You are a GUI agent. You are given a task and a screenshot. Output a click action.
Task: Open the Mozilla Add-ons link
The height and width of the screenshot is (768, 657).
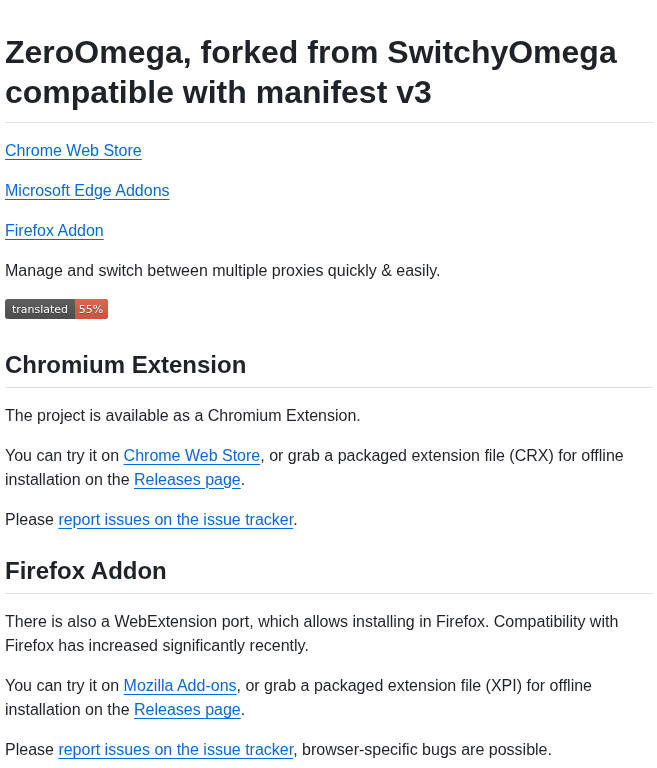180,686
